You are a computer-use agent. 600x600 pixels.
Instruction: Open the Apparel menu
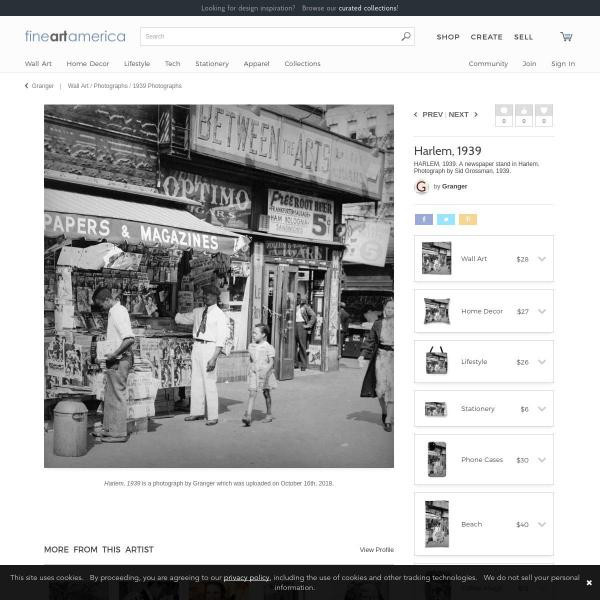click(x=256, y=64)
